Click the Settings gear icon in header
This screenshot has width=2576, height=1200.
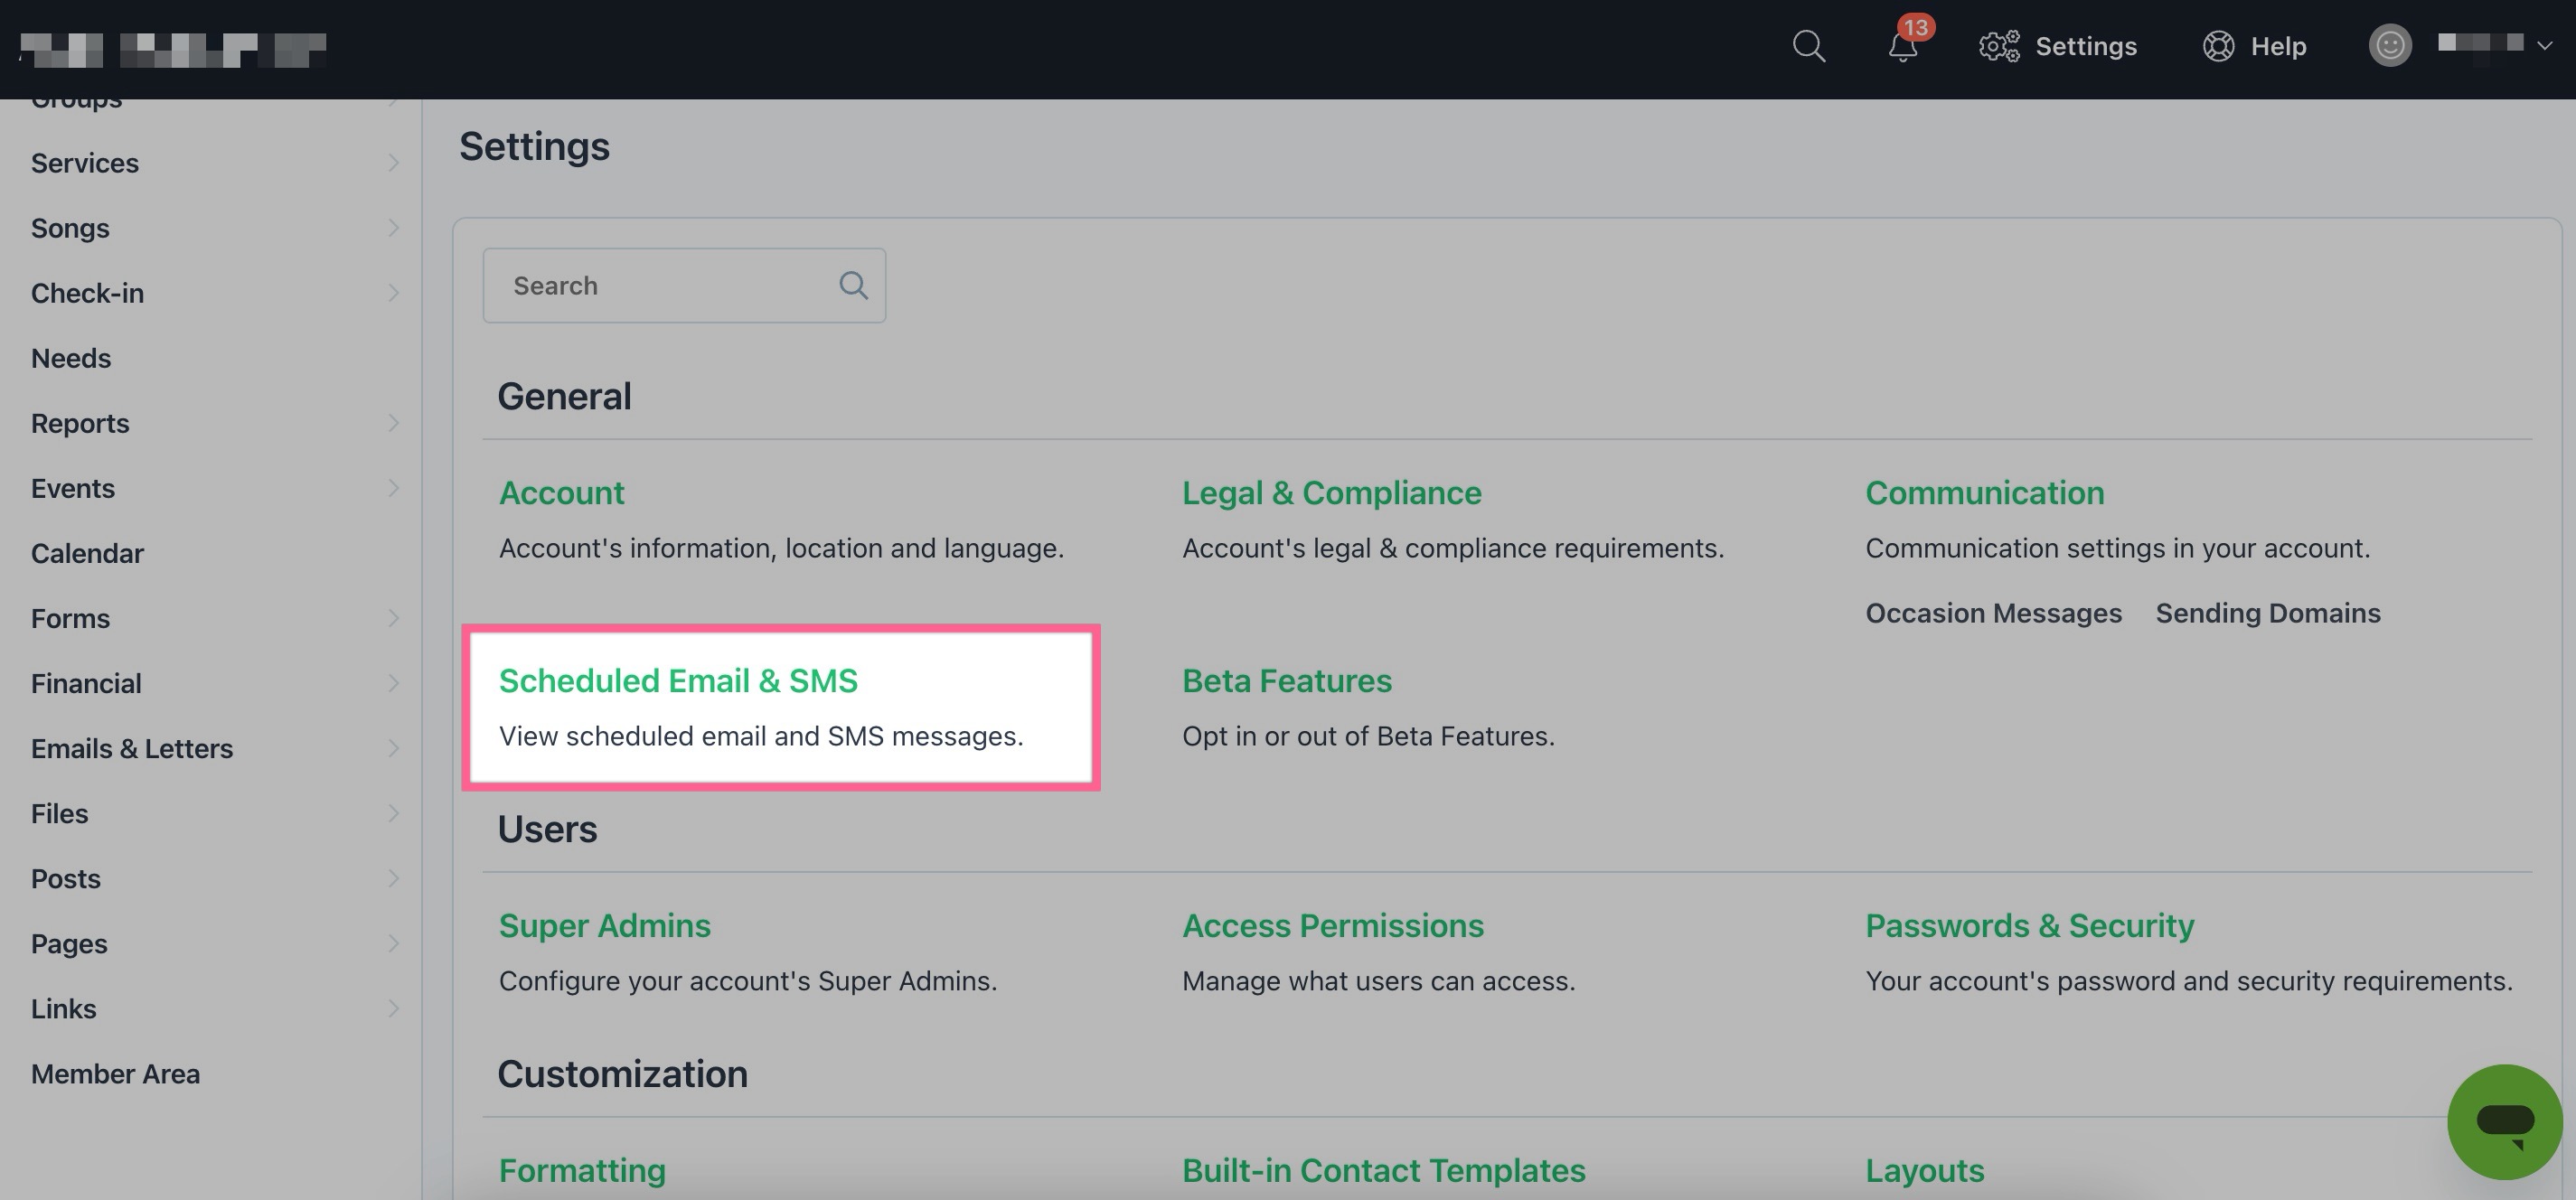1999,46
